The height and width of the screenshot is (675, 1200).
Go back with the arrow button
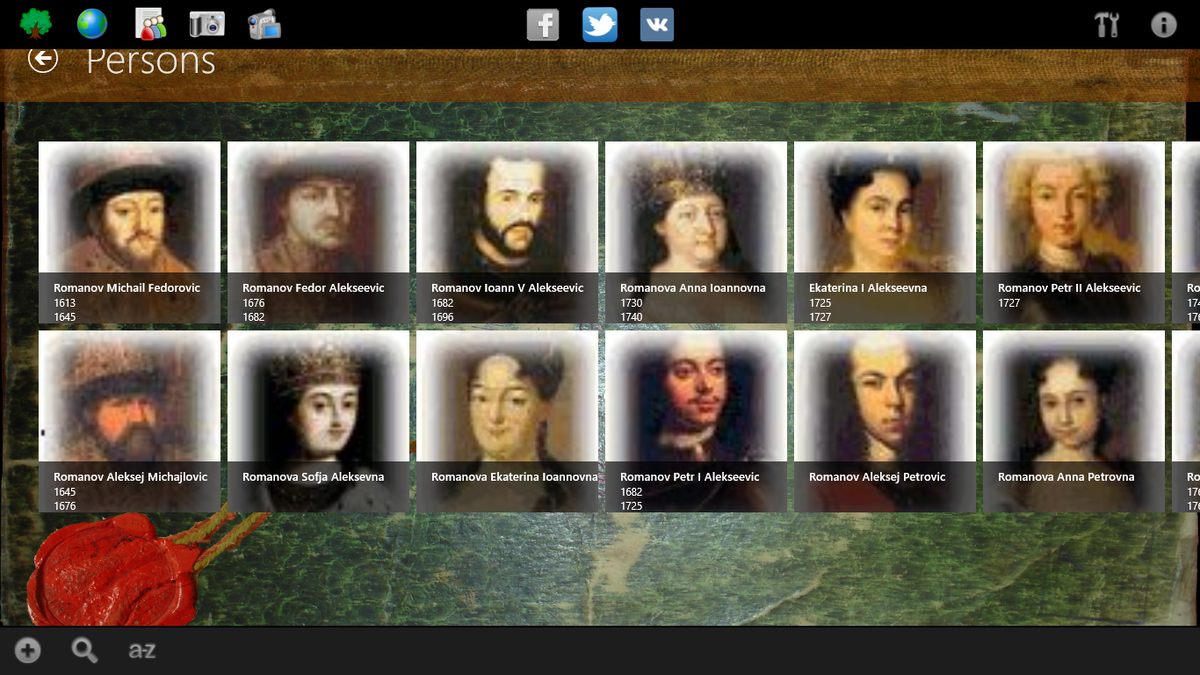click(x=43, y=60)
